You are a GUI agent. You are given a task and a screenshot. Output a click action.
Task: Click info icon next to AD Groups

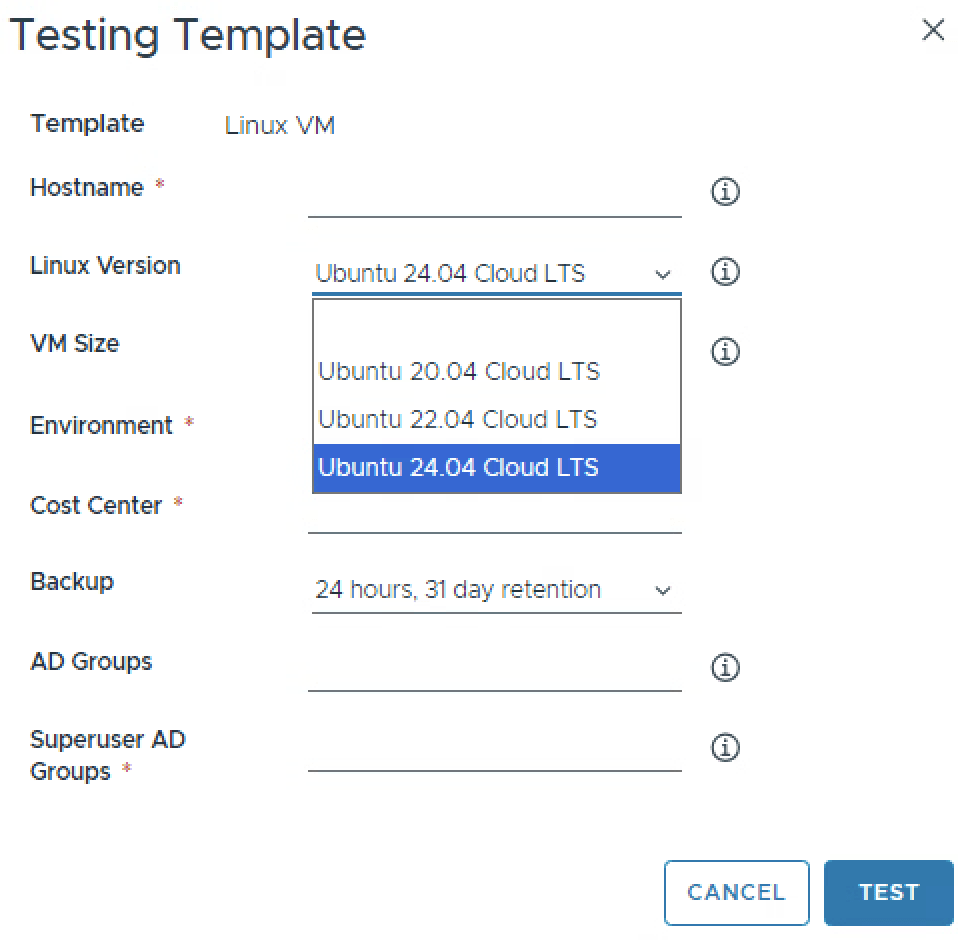(x=725, y=667)
